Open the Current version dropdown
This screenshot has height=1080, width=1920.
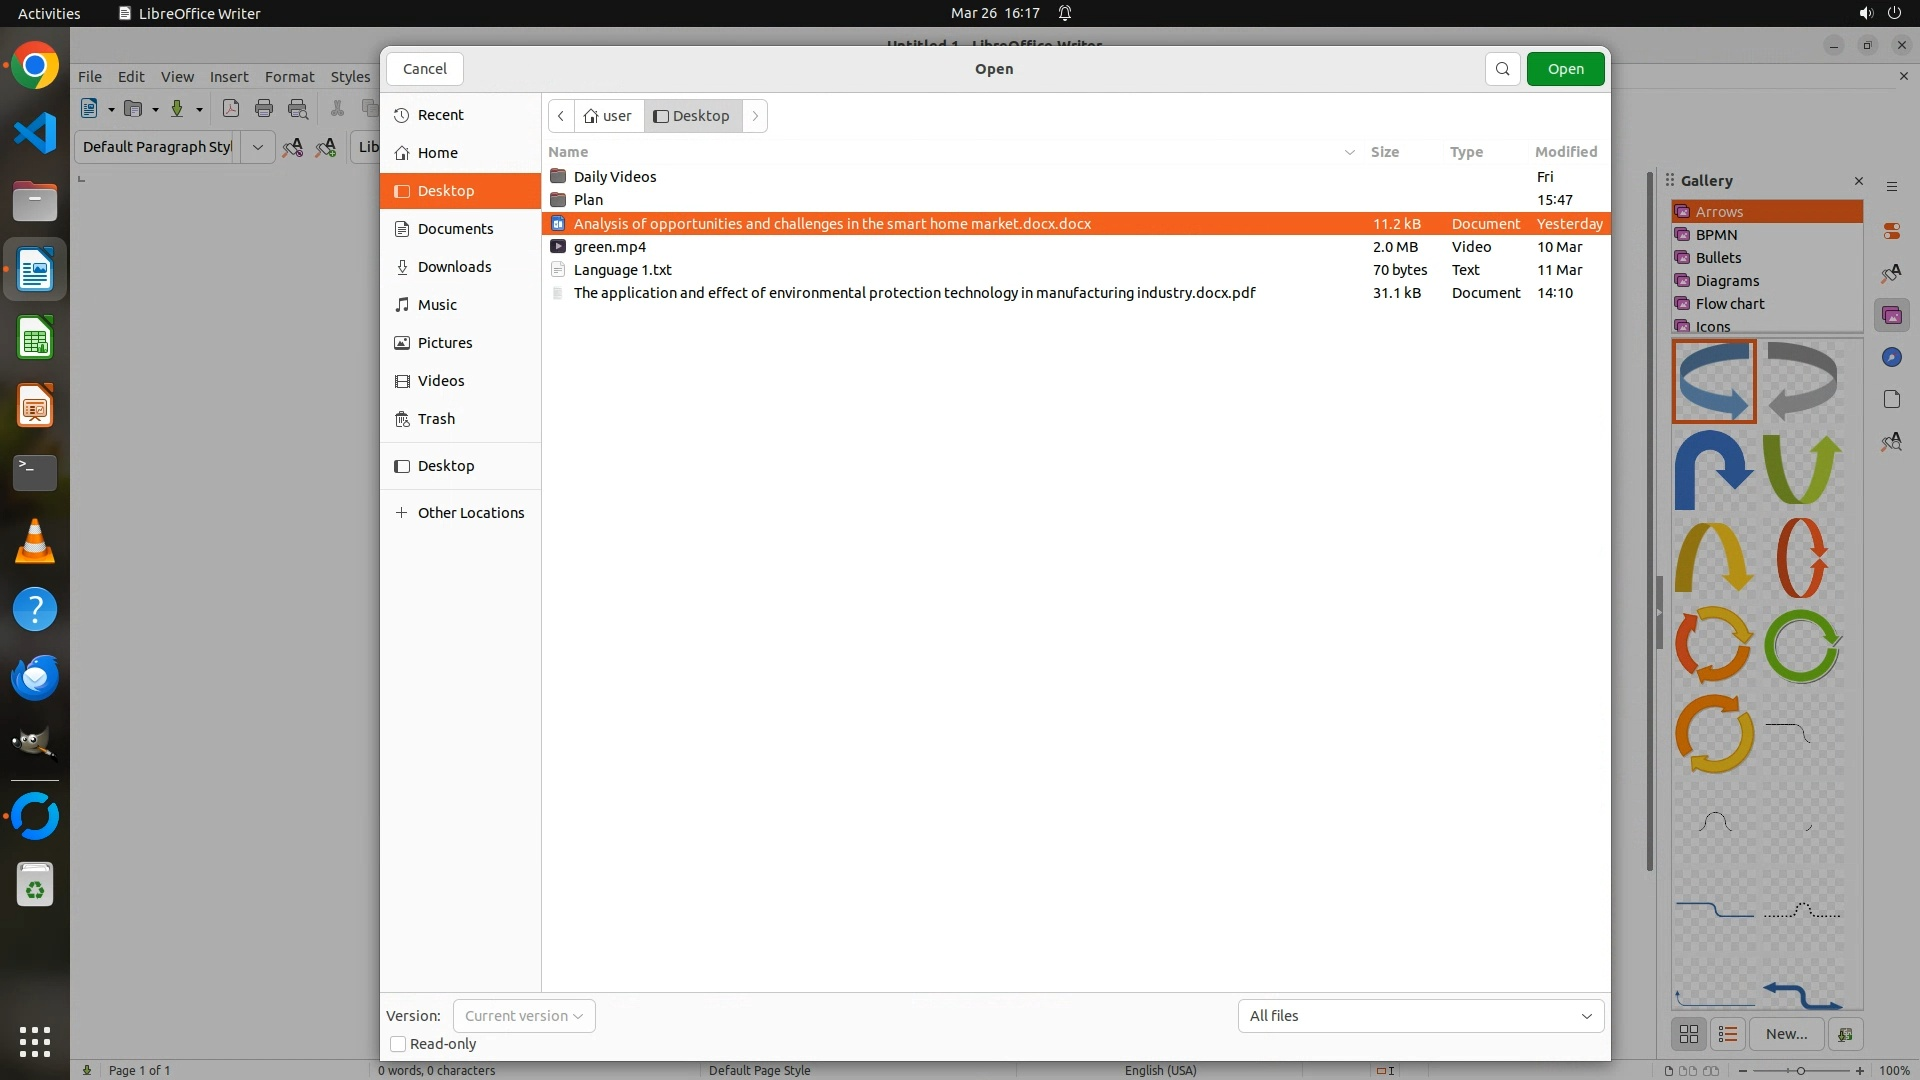pyautogui.click(x=524, y=1016)
